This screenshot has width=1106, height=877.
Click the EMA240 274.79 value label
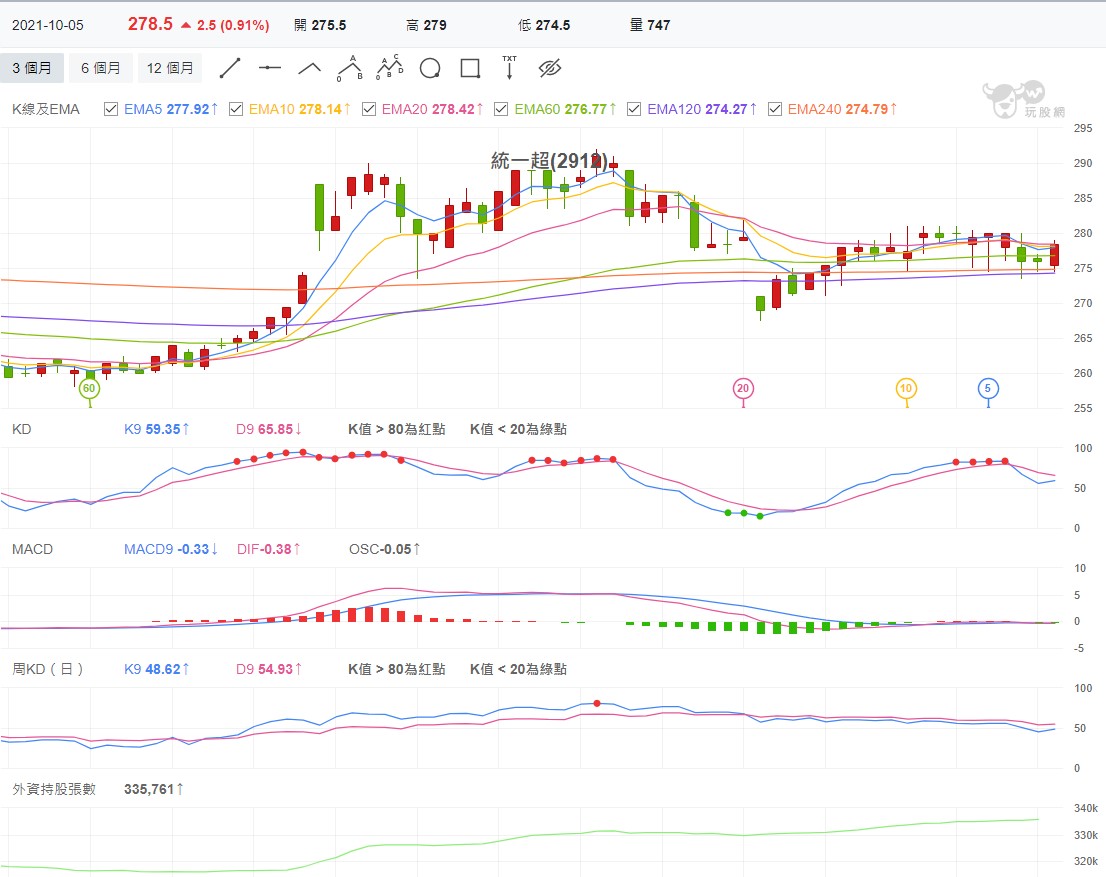(842, 109)
